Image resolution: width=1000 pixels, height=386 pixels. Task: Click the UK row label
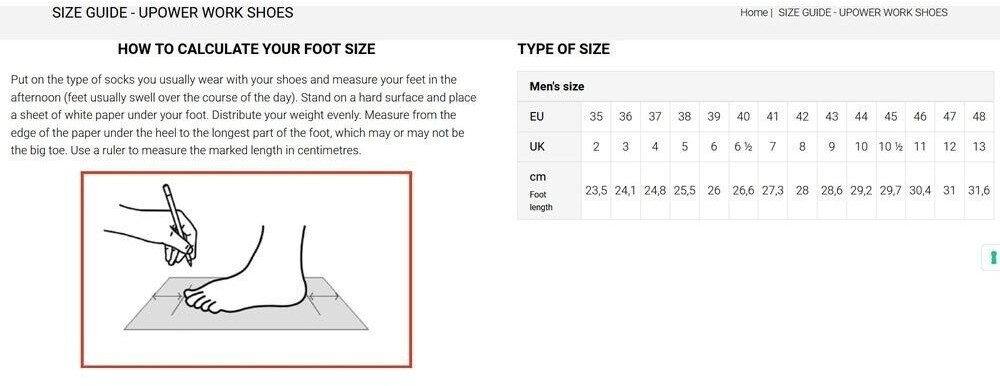coord(537,147)
